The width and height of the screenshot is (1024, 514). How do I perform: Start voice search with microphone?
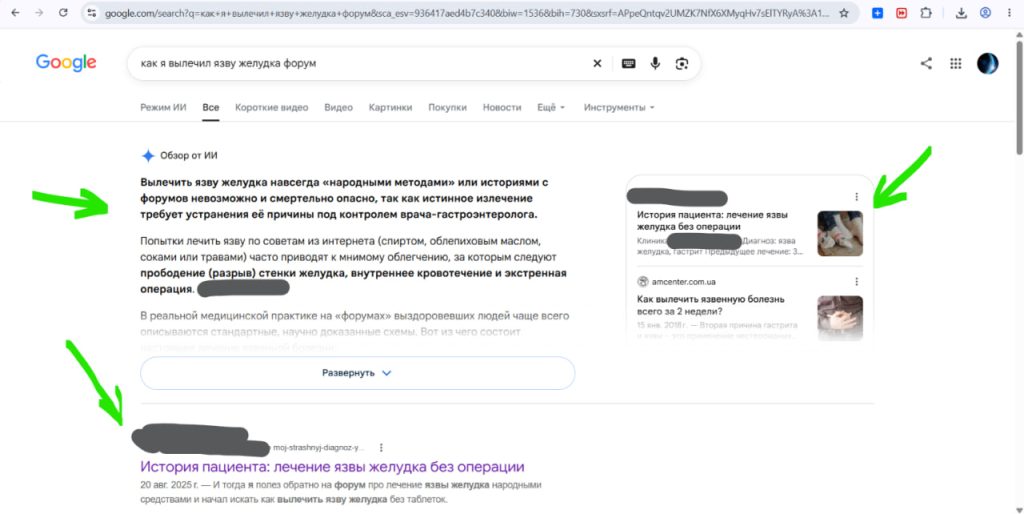(x=655, y=63)
